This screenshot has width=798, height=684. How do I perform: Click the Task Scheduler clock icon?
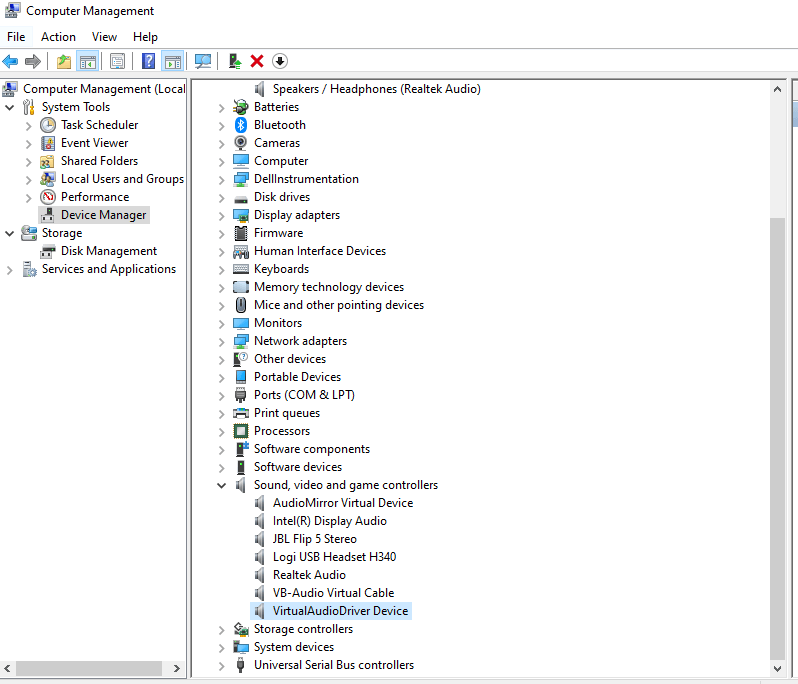pos(48,125)
